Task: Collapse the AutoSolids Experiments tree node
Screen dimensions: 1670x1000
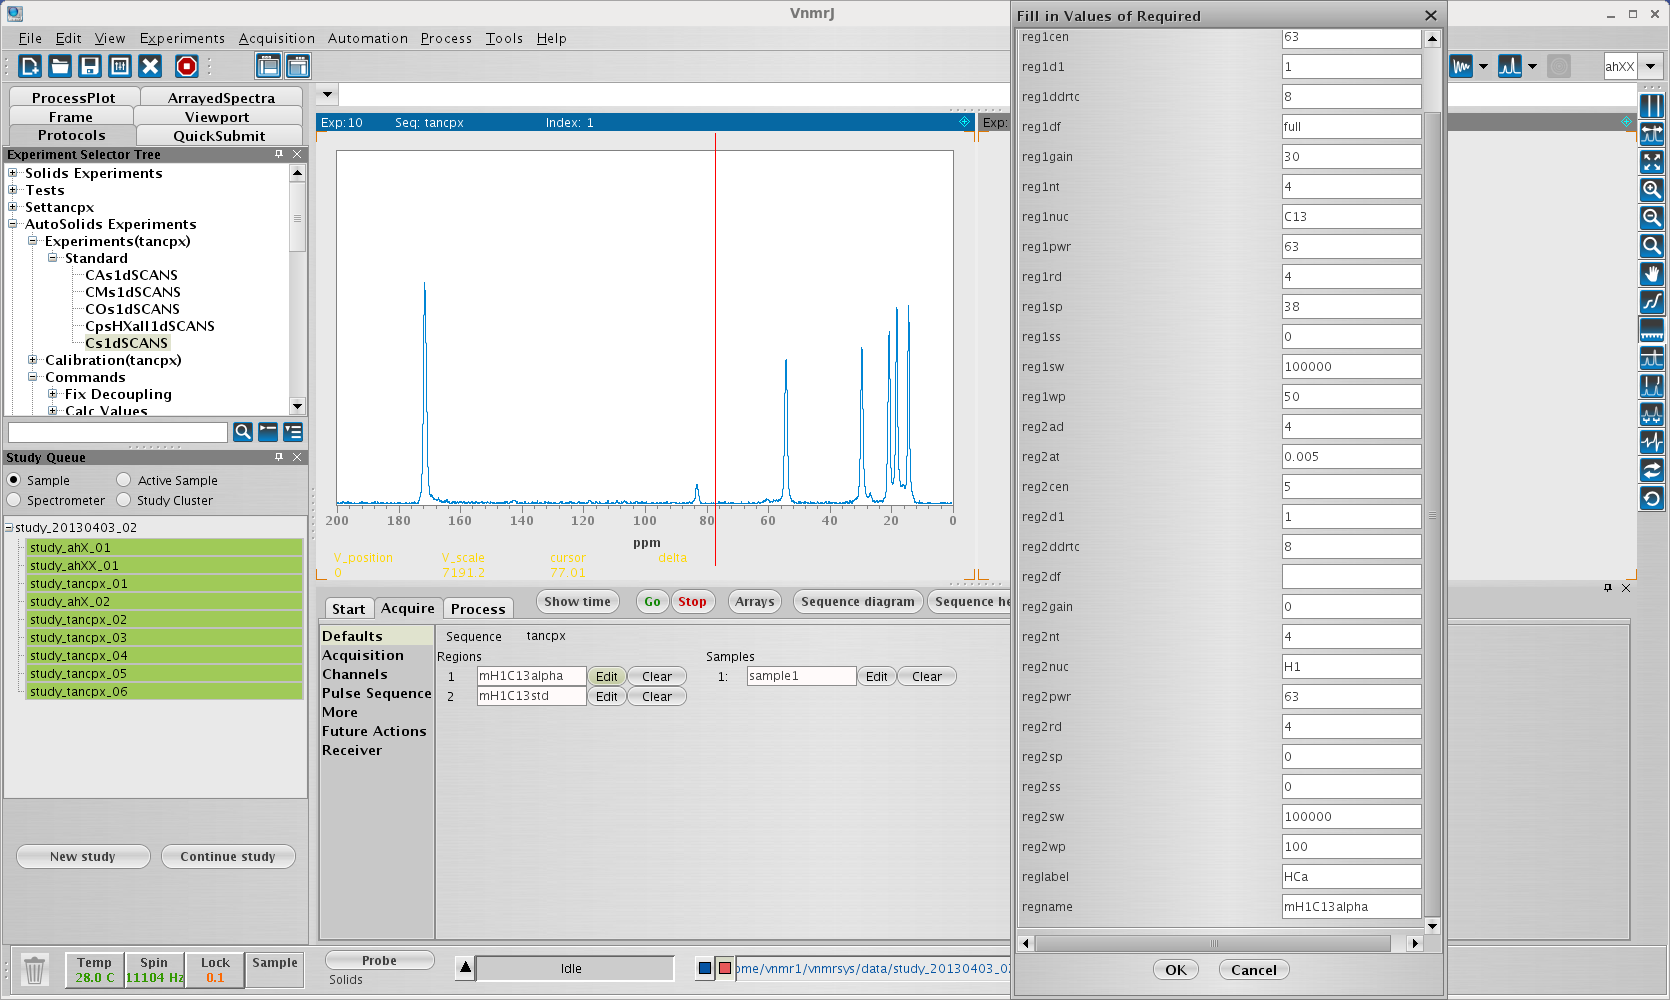Action: point(13,224)
